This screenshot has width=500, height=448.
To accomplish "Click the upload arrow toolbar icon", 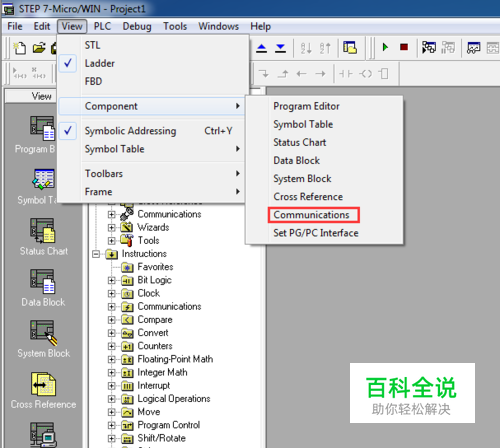I will [x=262, y=48].
